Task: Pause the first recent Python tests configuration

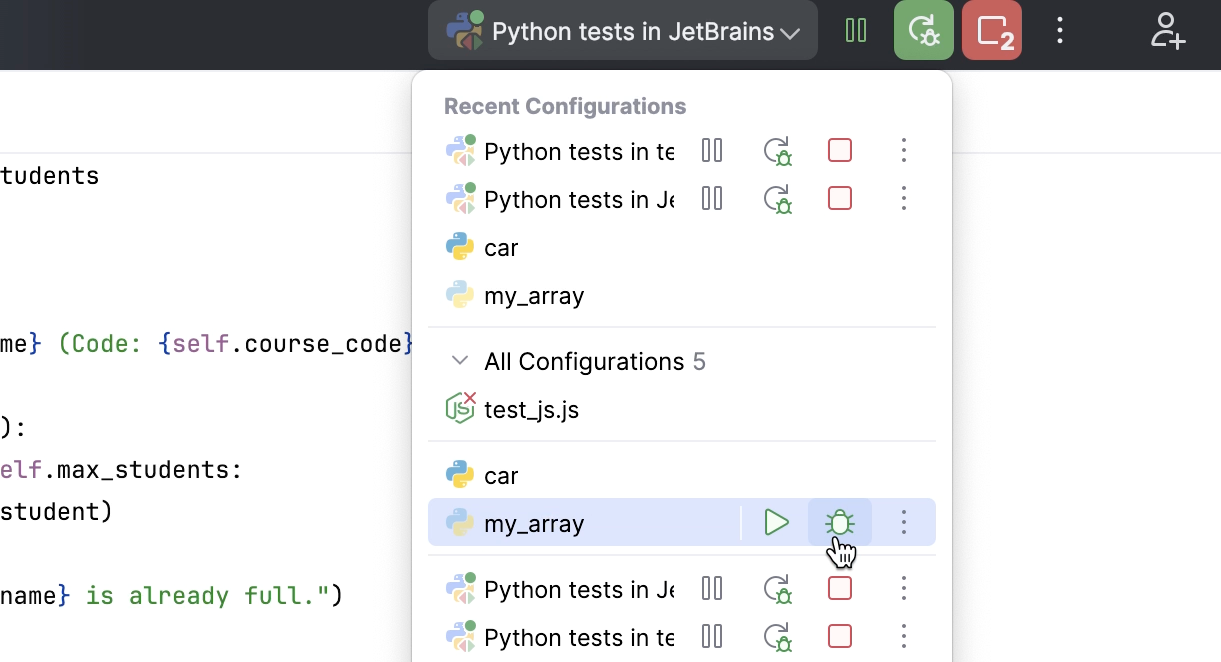Action: (712, 151)
